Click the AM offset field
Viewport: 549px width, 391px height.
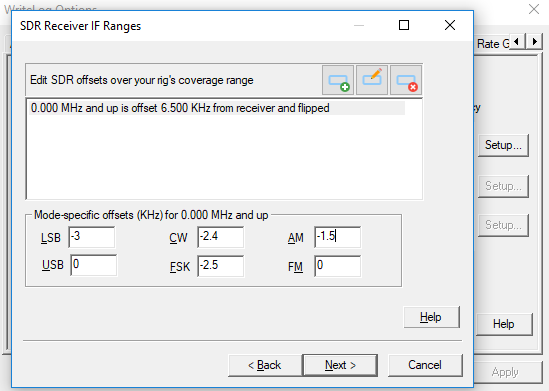[x=338, y=237]
